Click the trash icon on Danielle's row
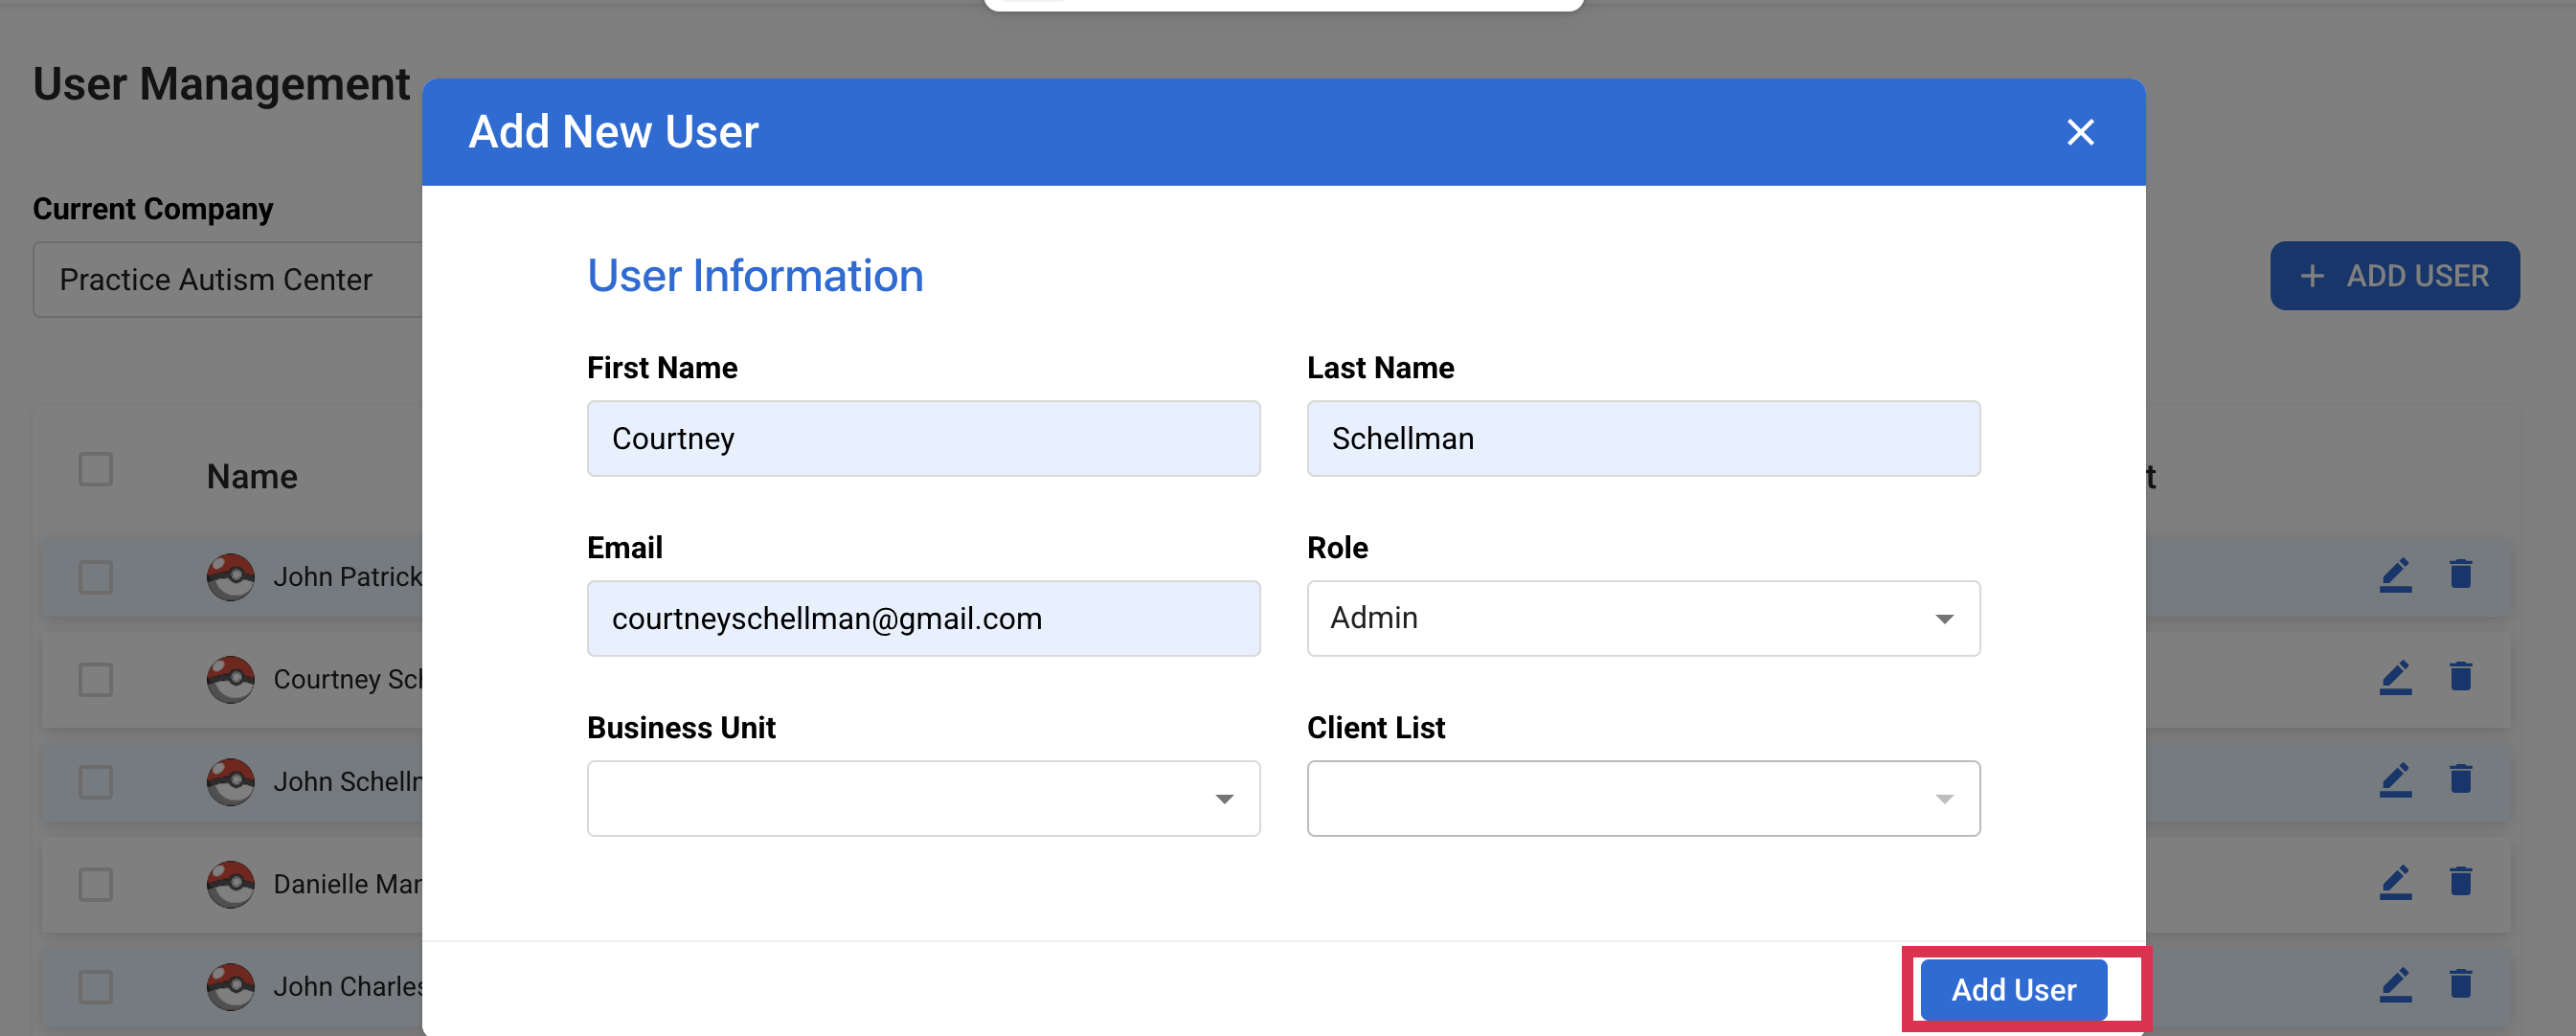Screen dimensions: 2576x1036 pyautogui.click(x=2460, y=882)
